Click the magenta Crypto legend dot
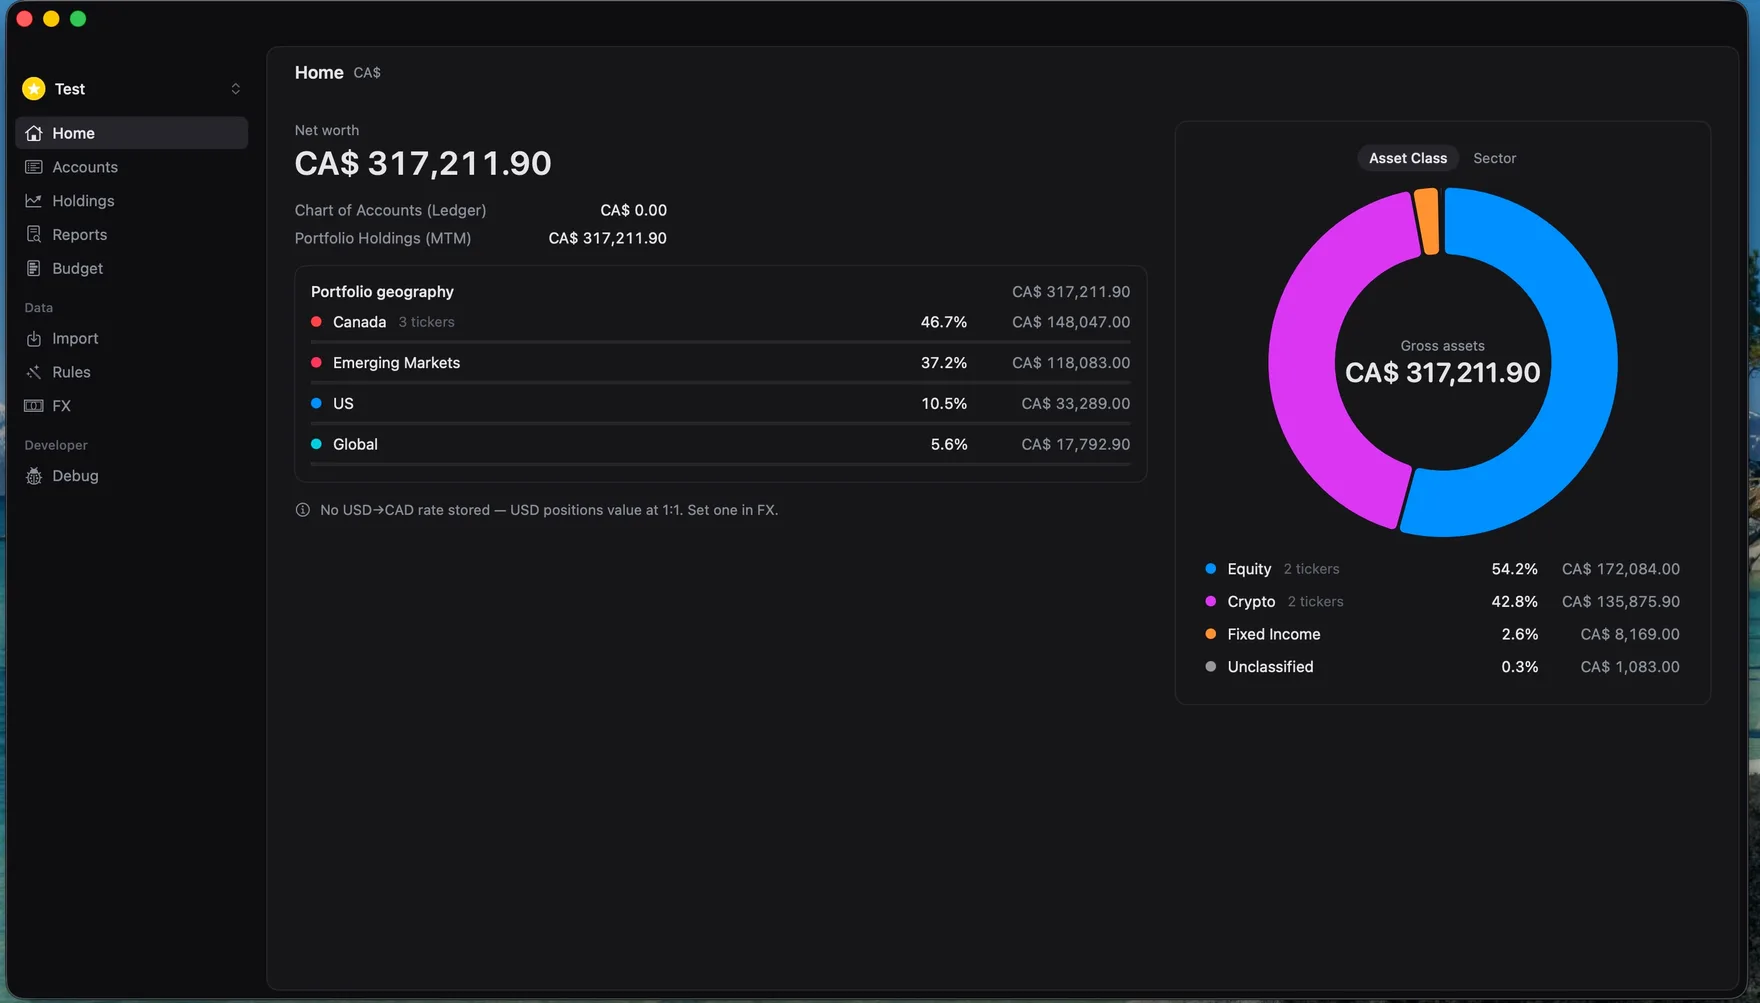Image resolution: width=1760 pixels, height=1003 pixels. tap(1211, 602)
